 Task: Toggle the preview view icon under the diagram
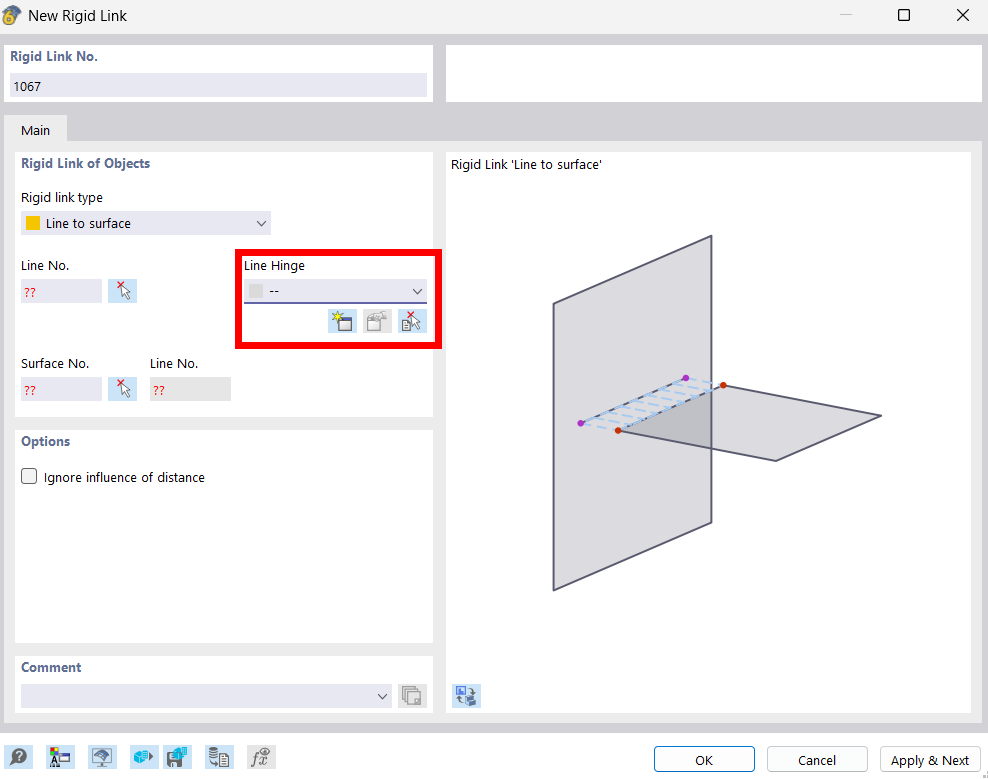click(466, 696)
